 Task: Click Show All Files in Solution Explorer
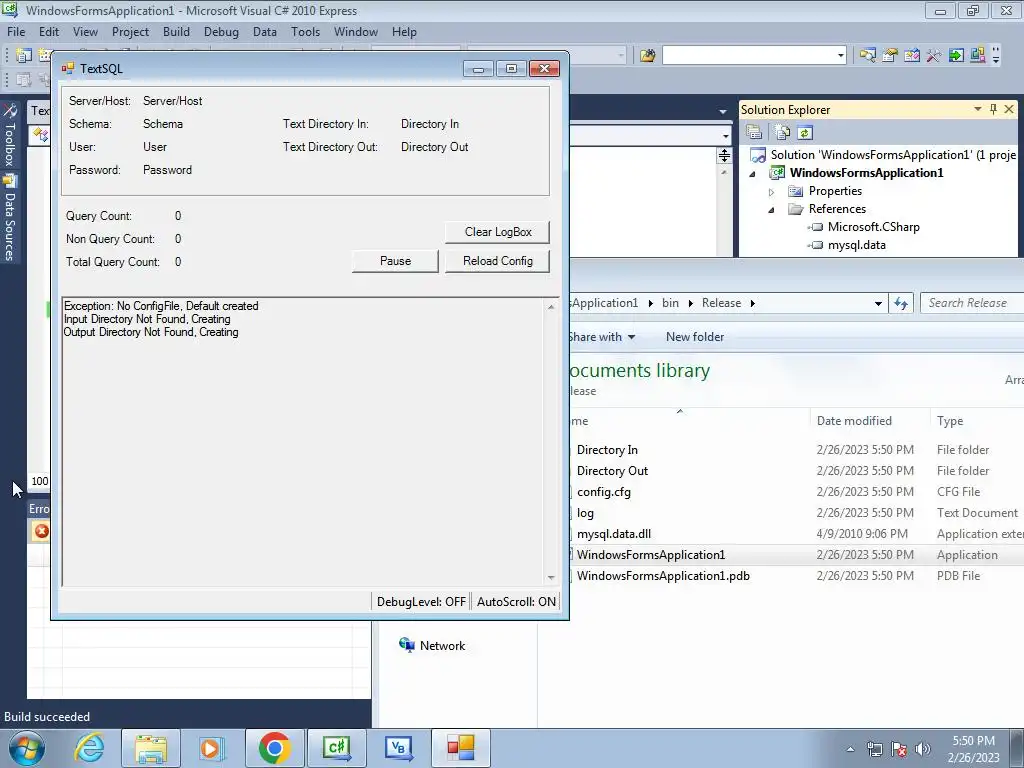click(x=782, y=133)
